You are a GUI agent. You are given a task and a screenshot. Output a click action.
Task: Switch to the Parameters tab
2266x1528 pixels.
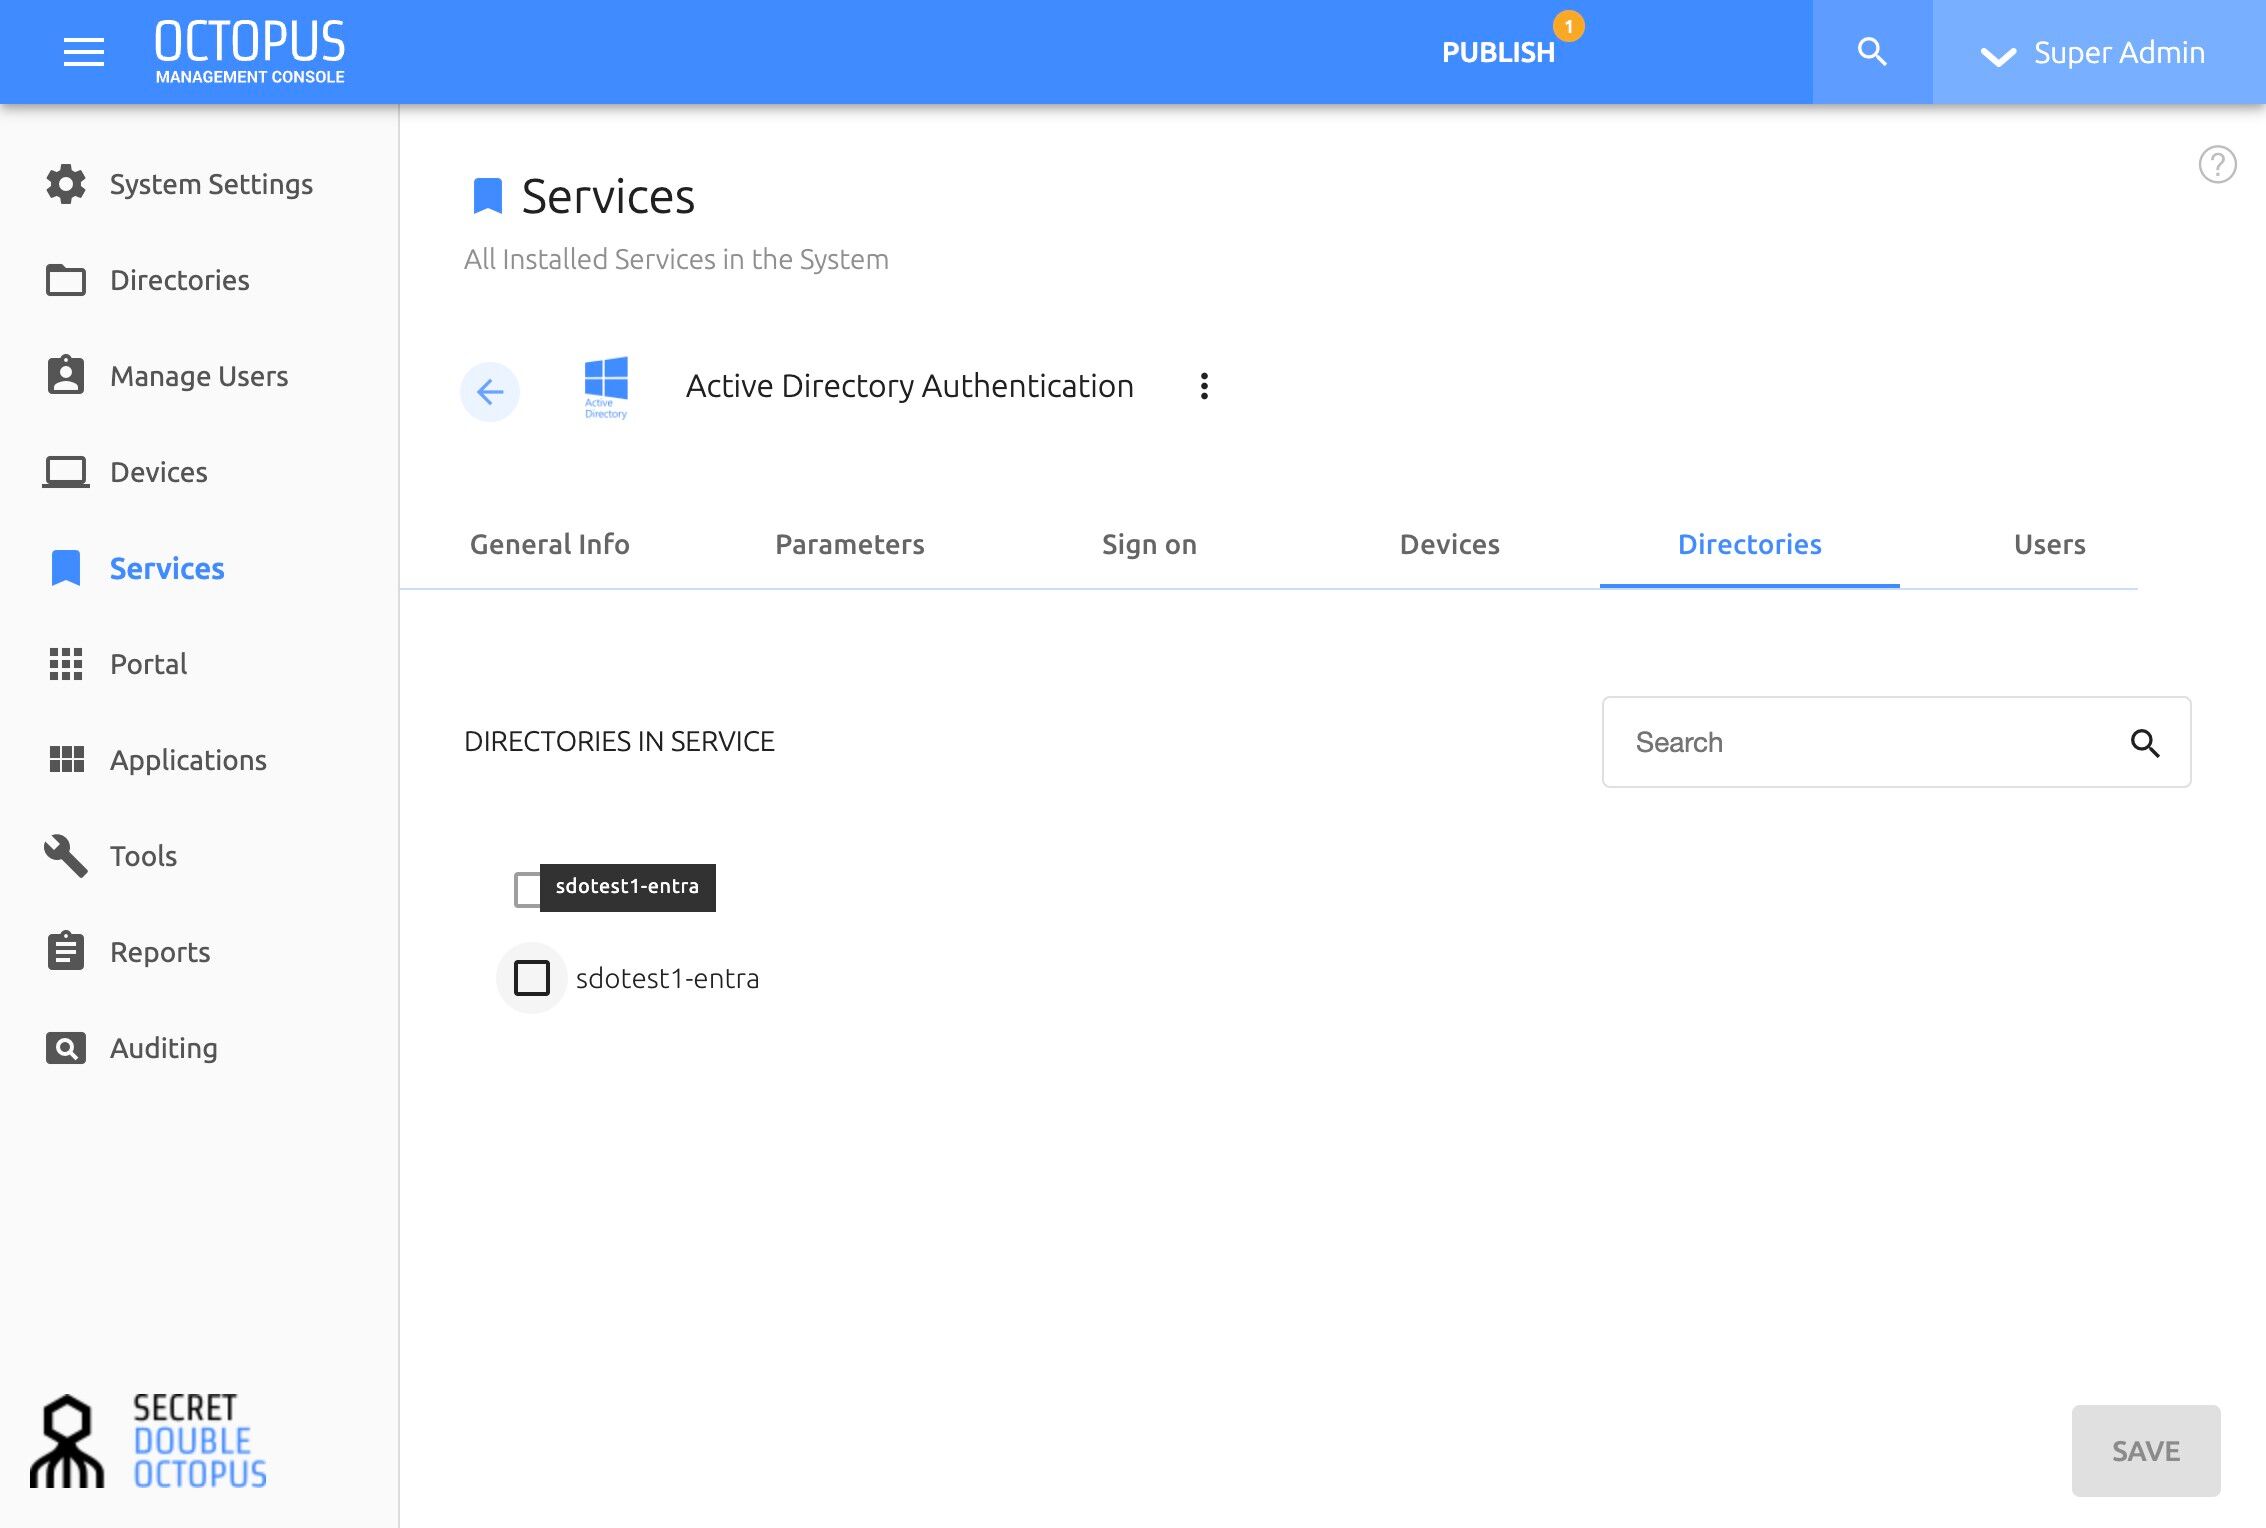coord(850,544)
